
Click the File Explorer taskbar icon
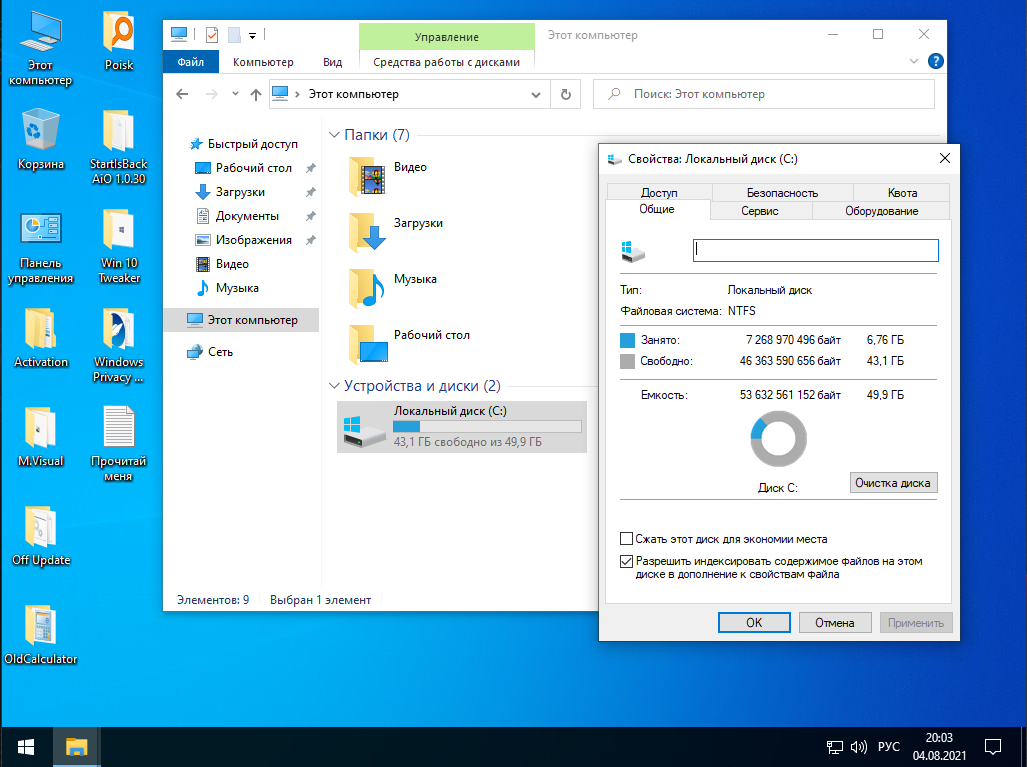coord(77,747)
